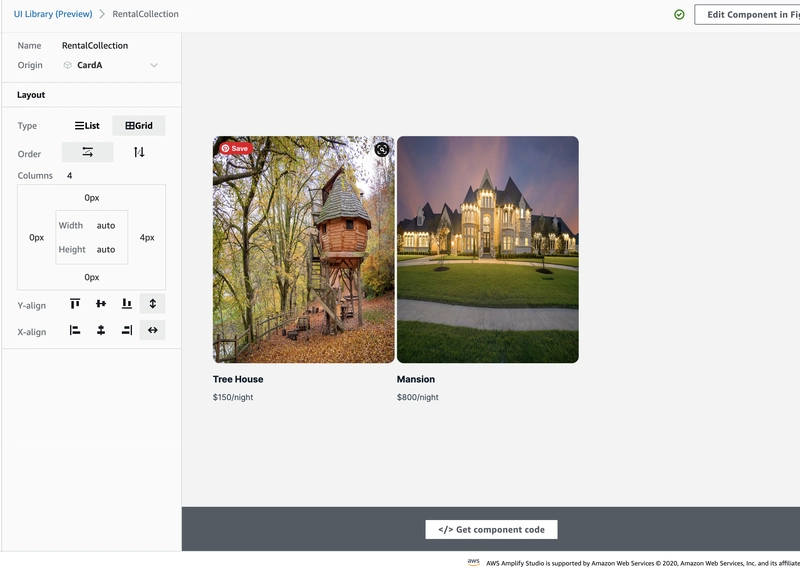The height and width of the screenshot is (568, 800).
Task: Click the Layout section header
Action: pyautogui.click(x=31, y=95)
